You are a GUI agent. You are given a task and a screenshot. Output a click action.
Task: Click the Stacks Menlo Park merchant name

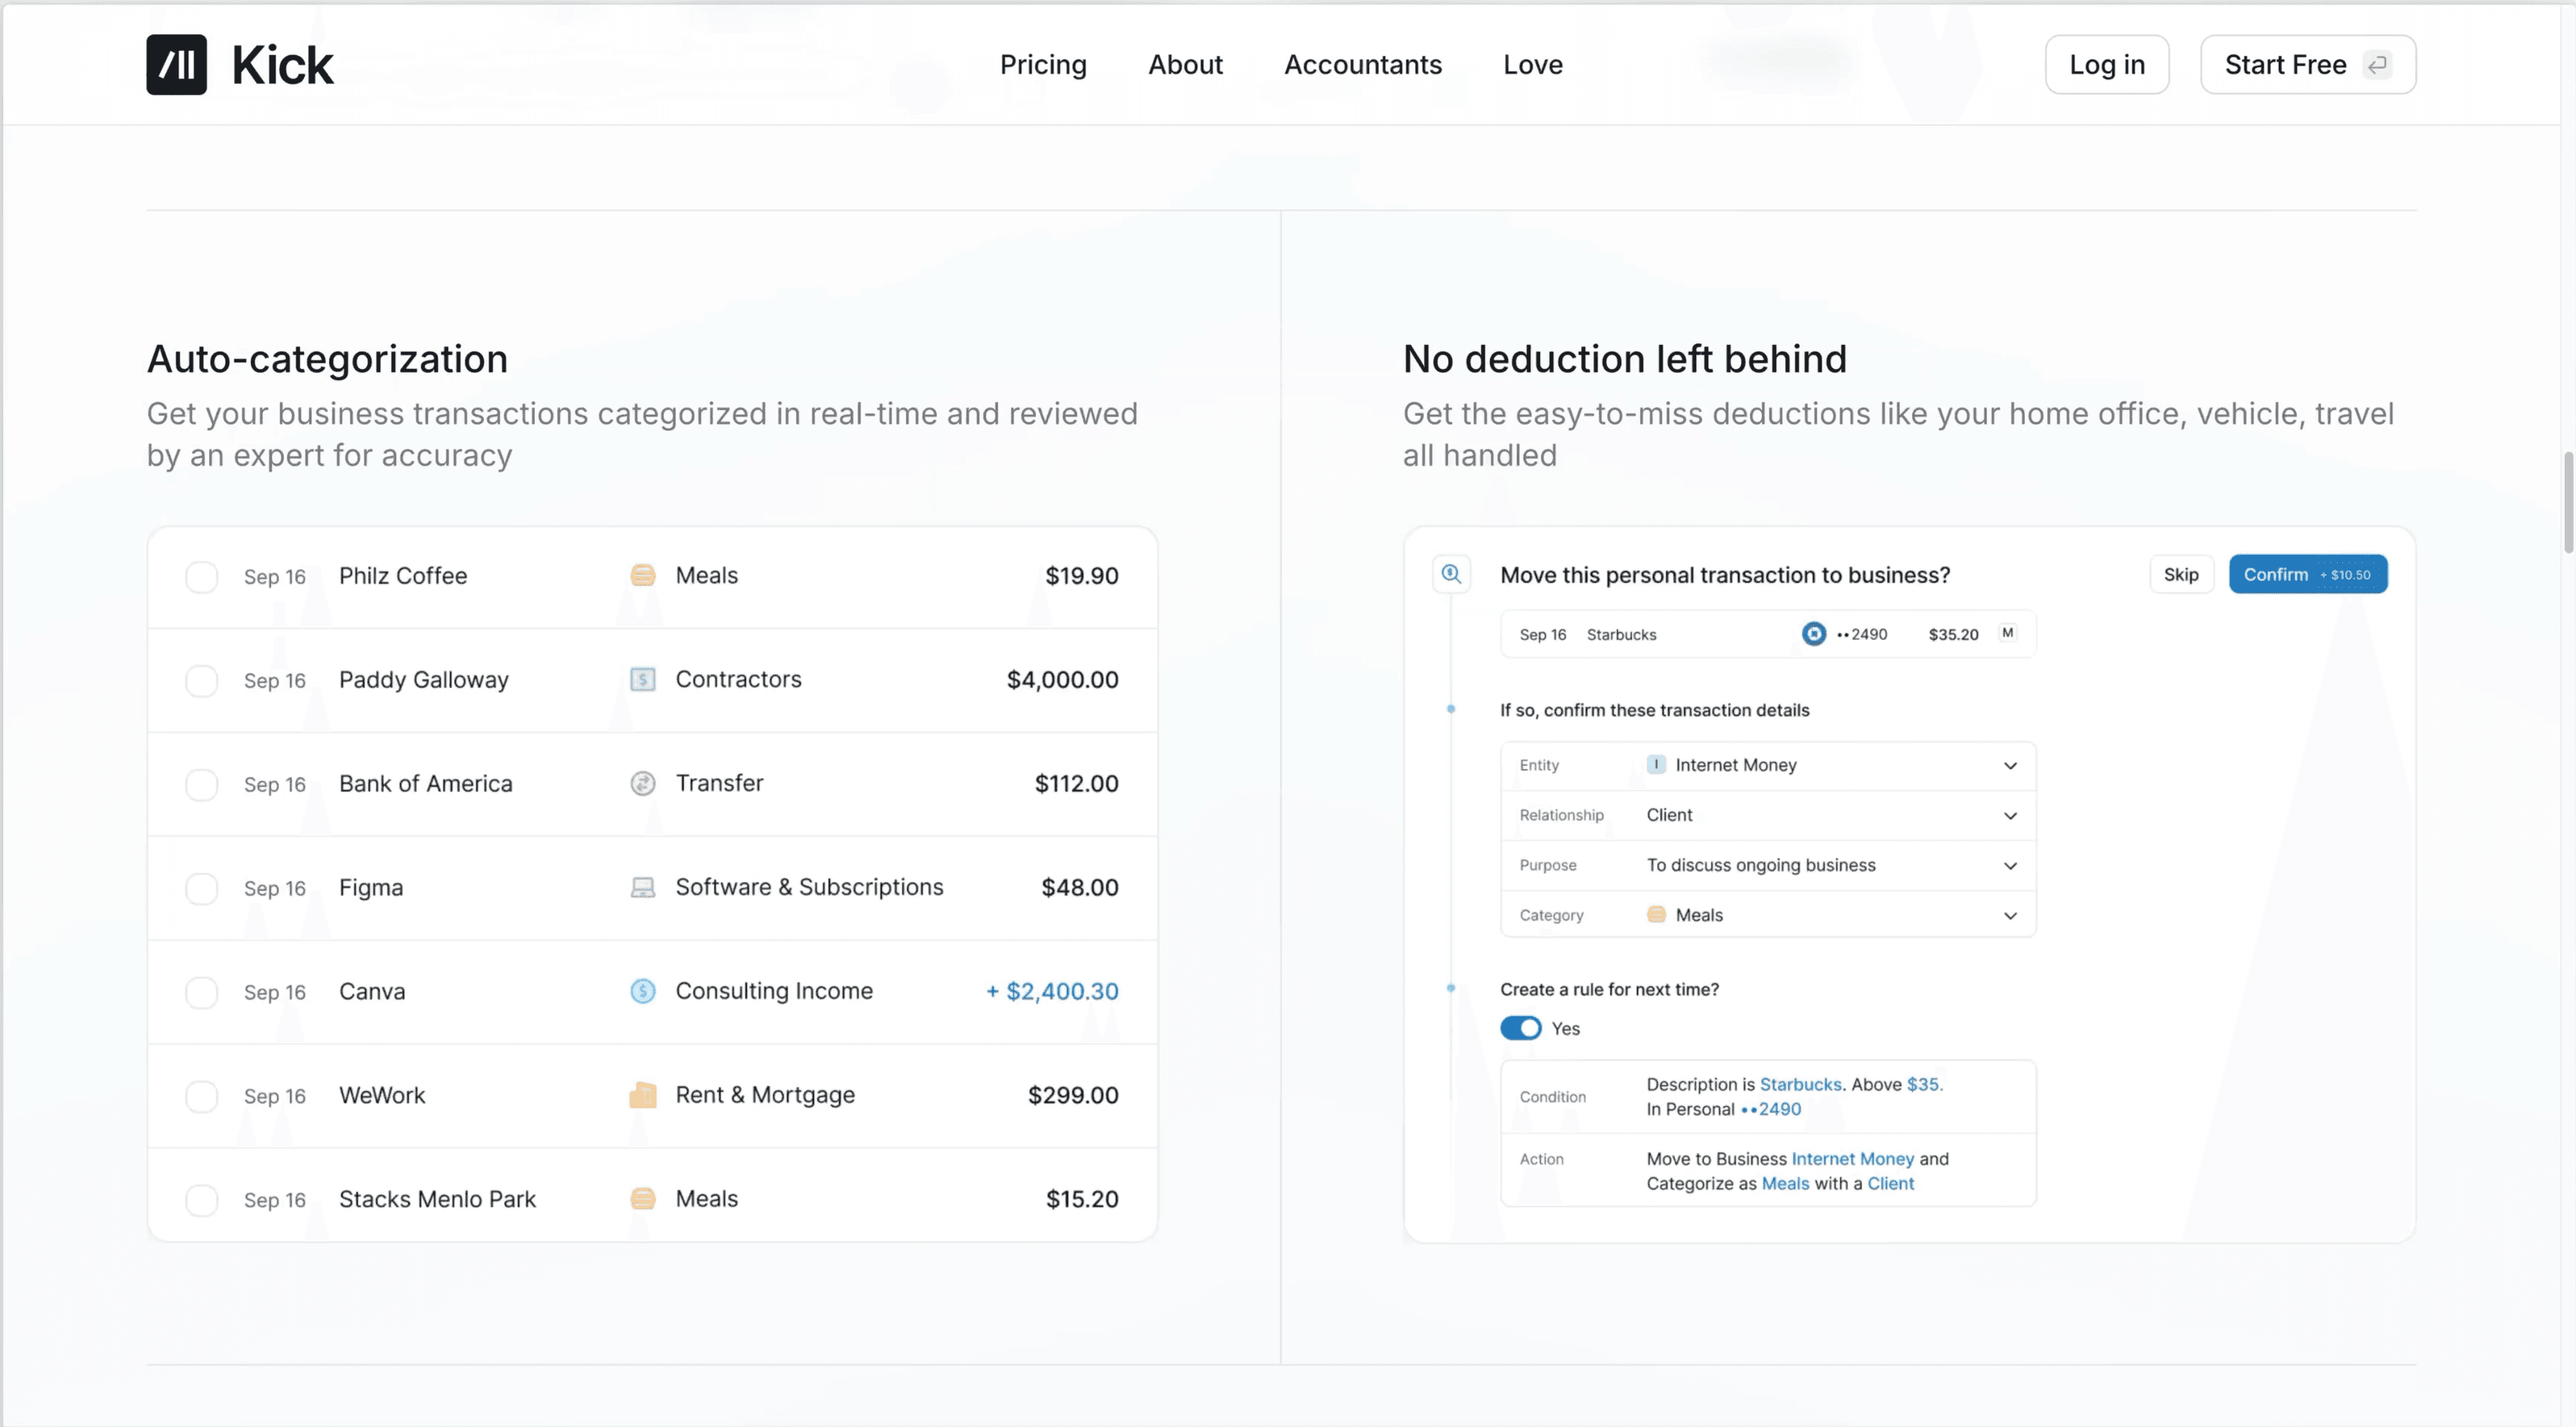[x=437, y=1200]
